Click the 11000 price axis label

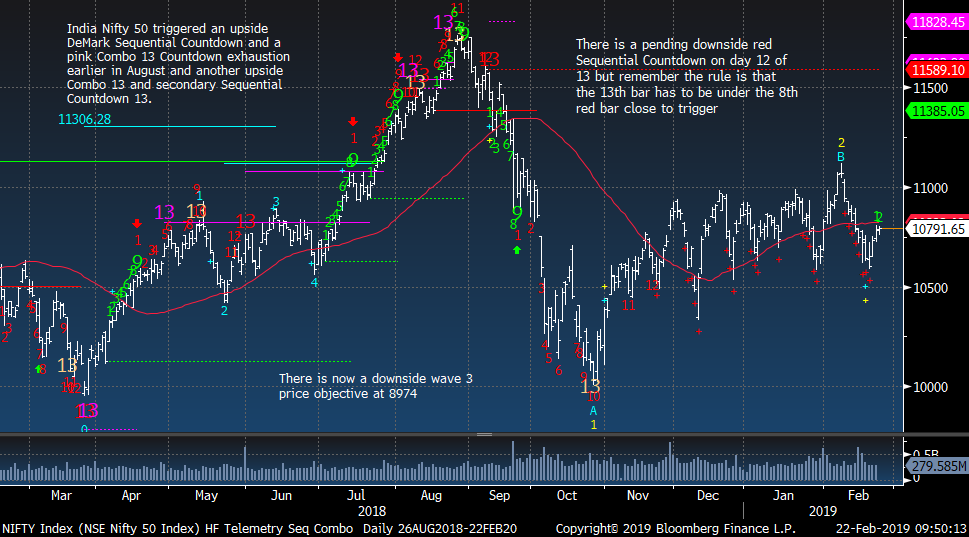(930, 188)
